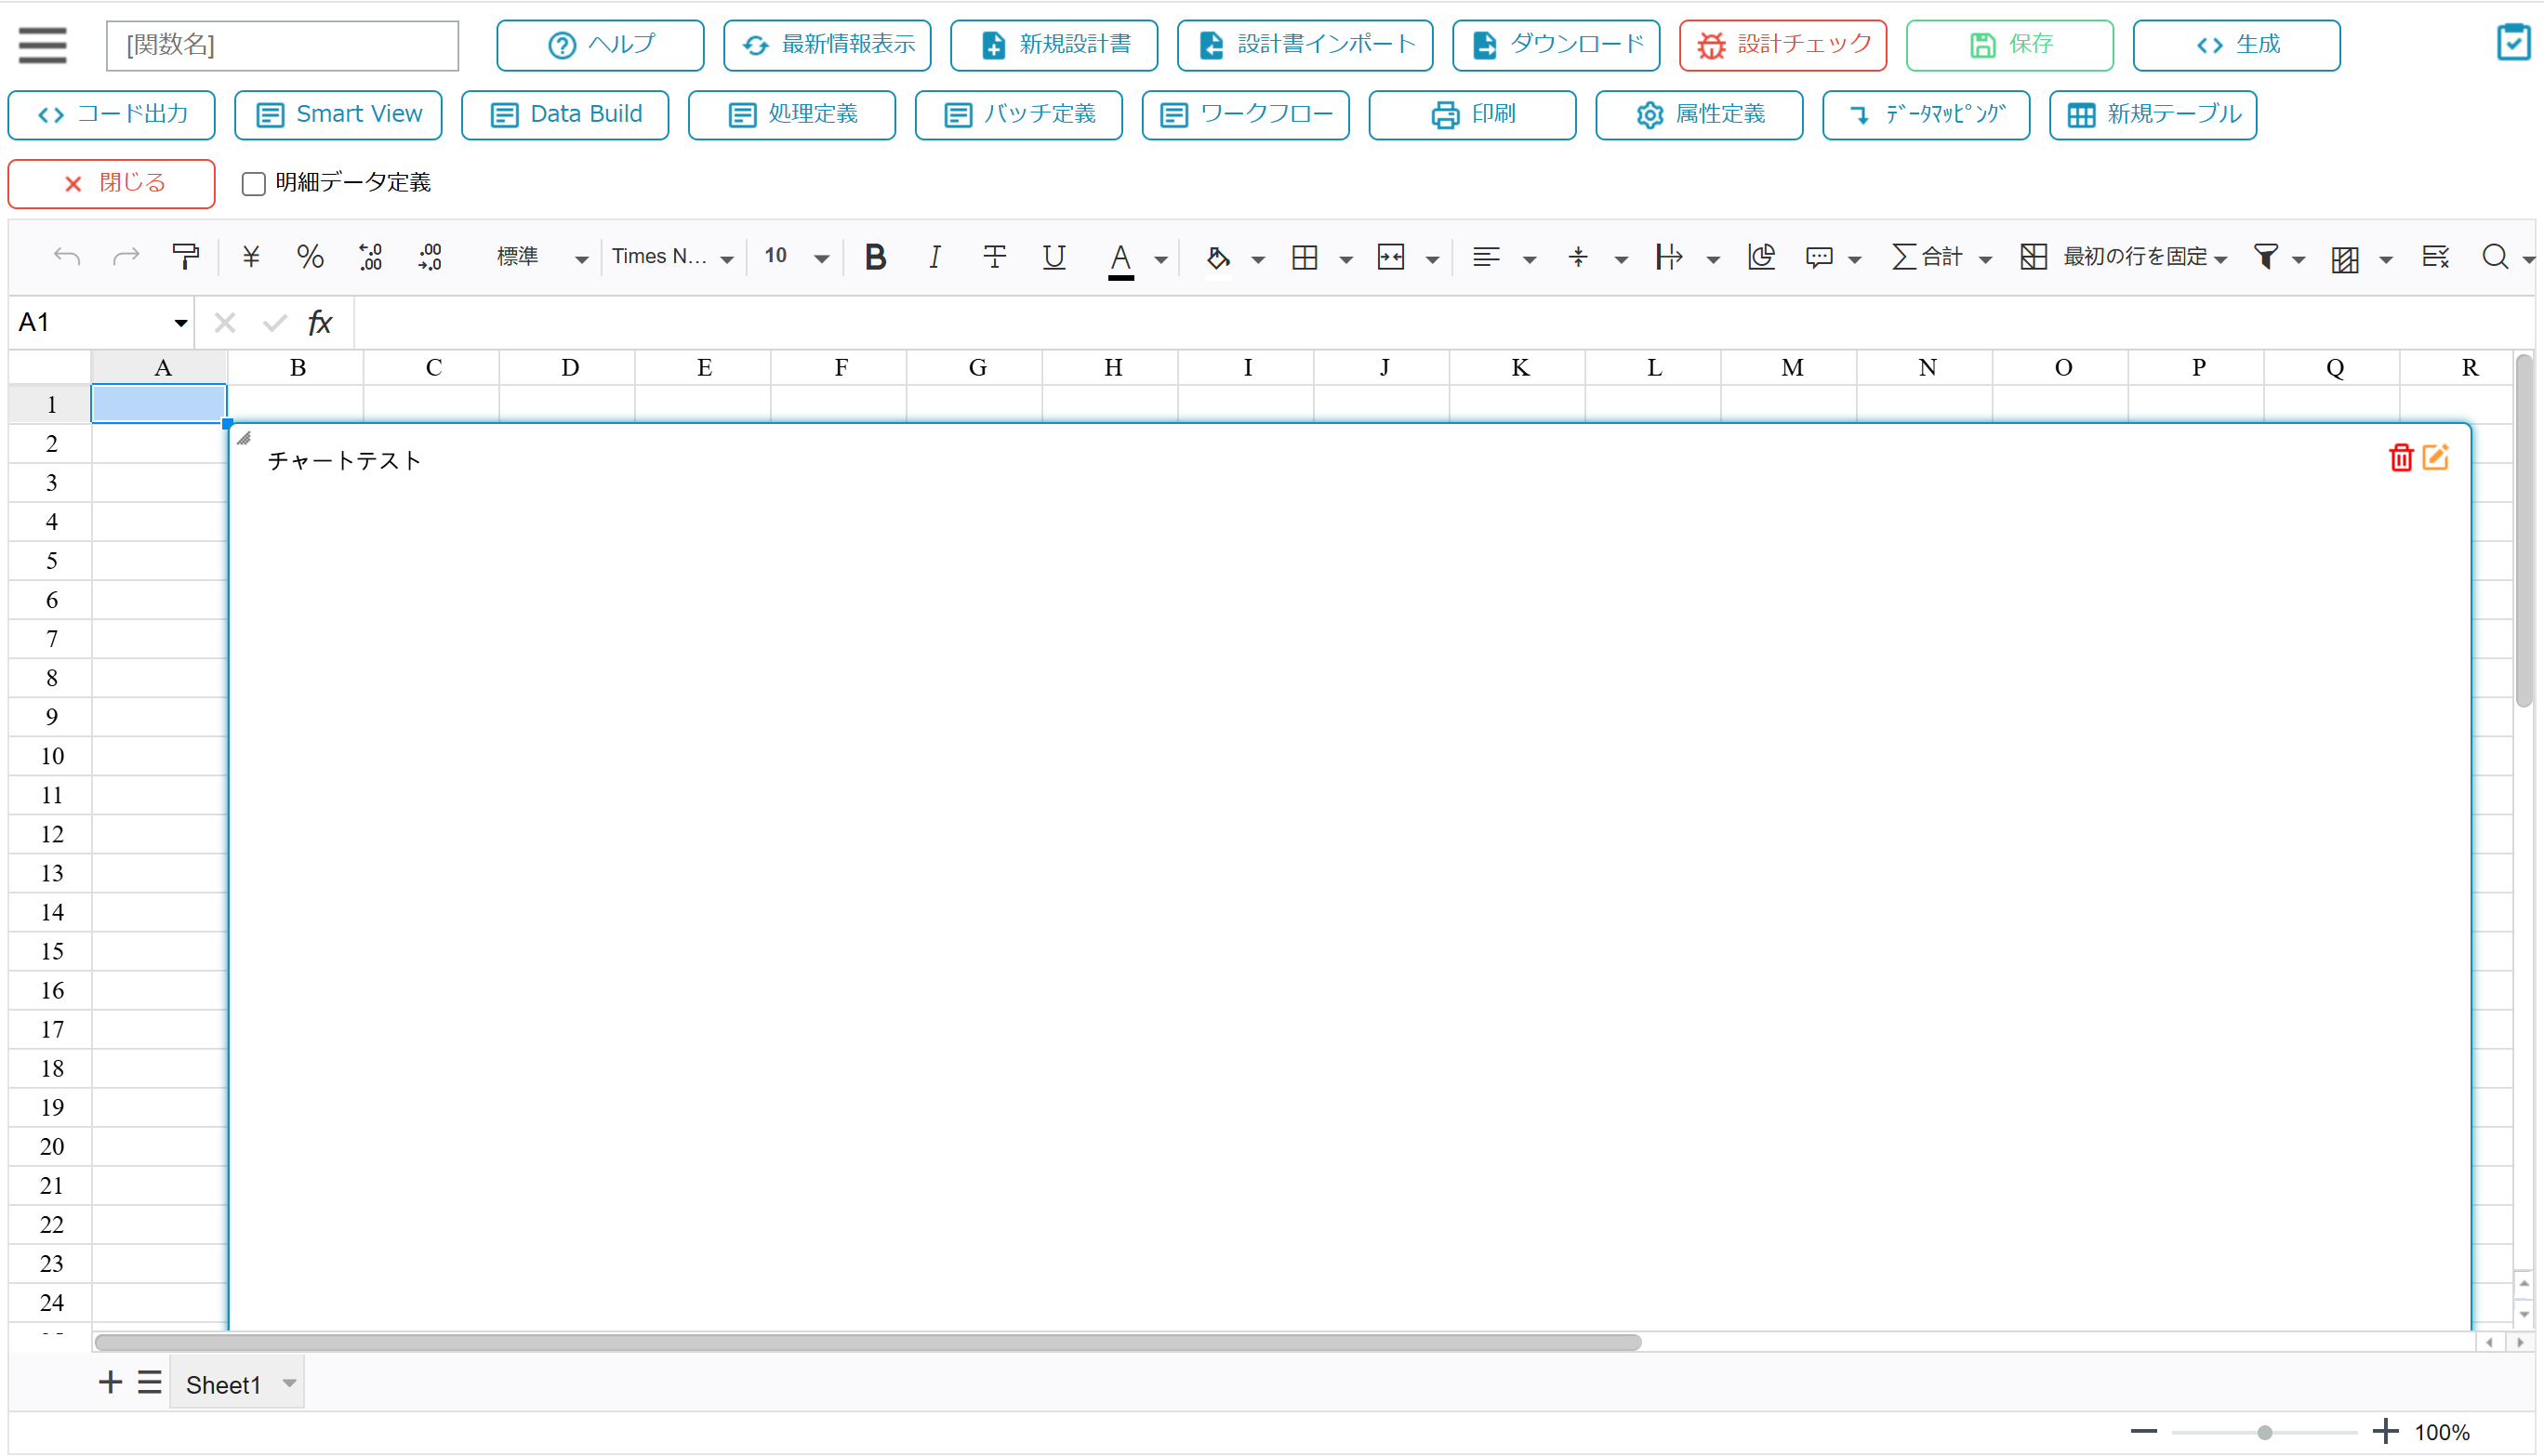Click the 設計チェック button
The width and height of the screenshot is (2544, 1456).
click(1783, 45)
